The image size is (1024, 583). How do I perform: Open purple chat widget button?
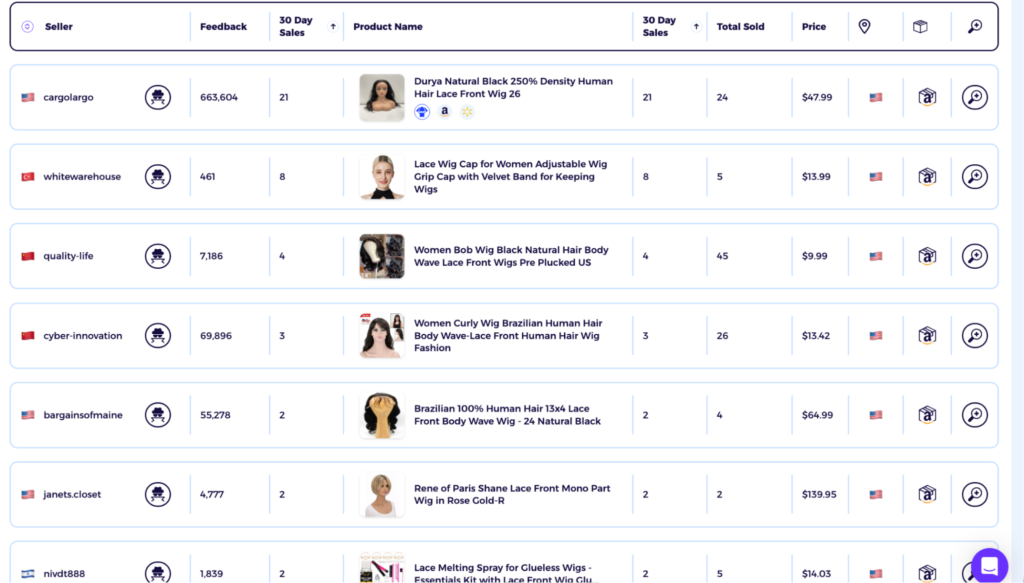(x=989, y=565)
